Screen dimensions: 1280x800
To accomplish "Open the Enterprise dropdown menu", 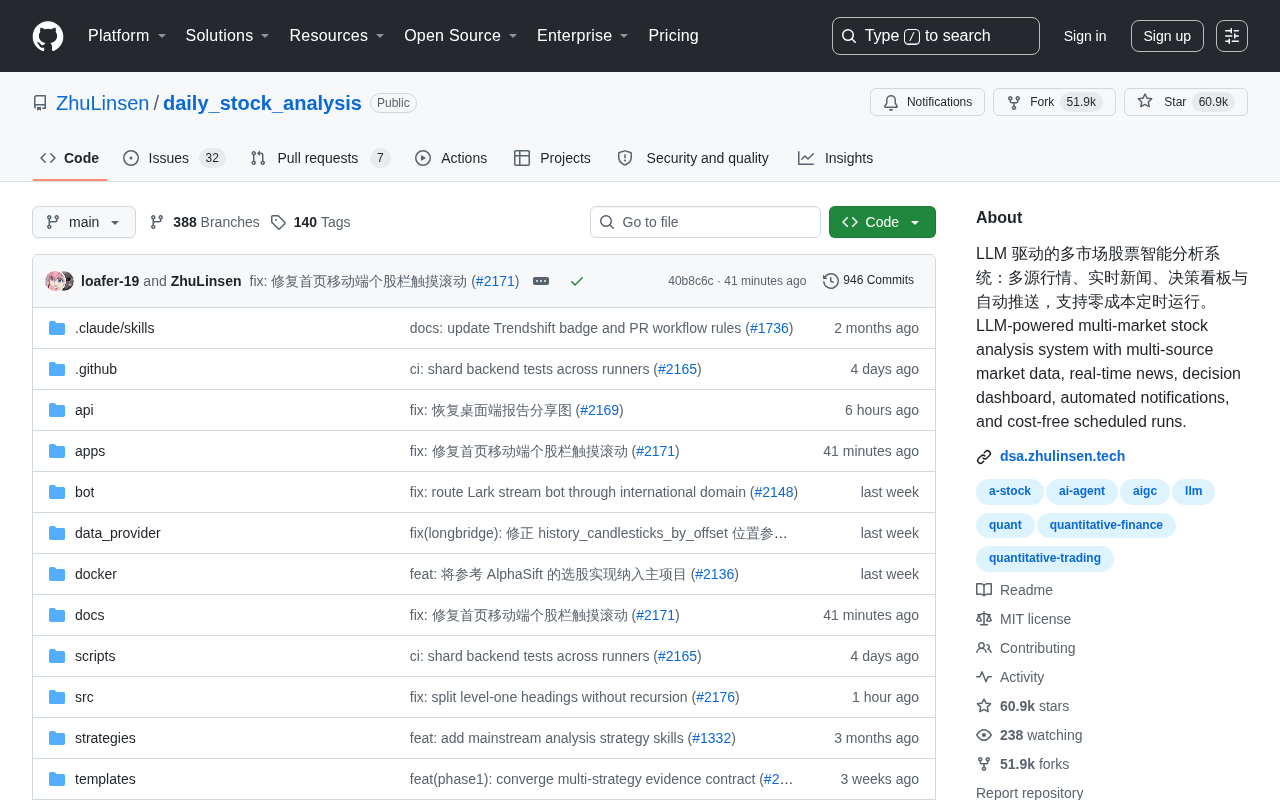I will 583,36.
